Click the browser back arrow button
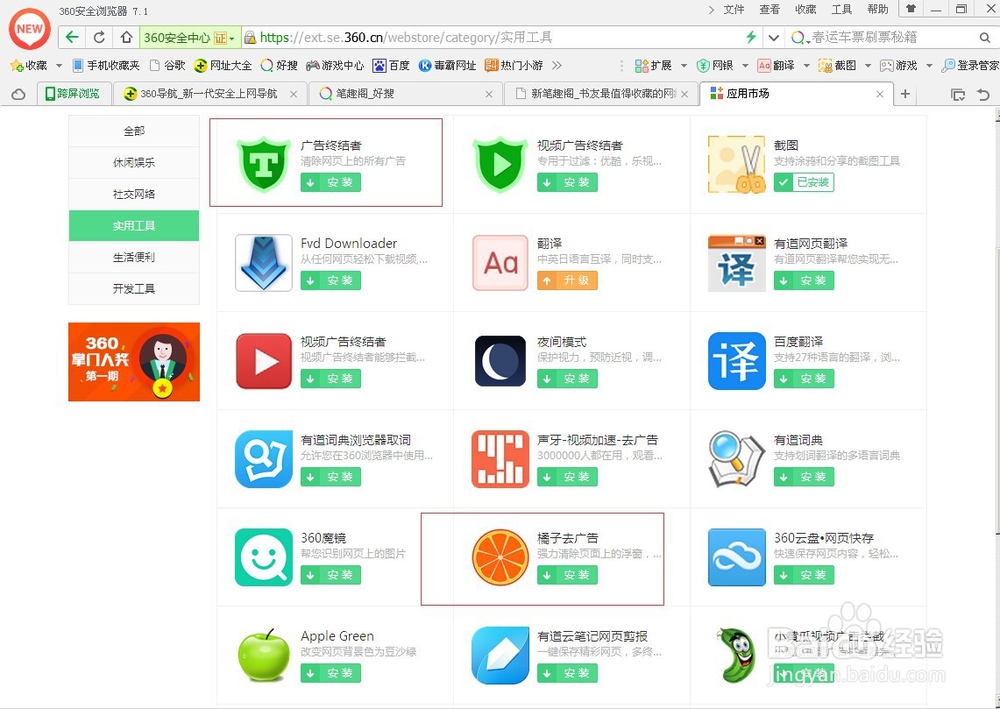This screenshot has width=1000, height=709. pos(72,37)
